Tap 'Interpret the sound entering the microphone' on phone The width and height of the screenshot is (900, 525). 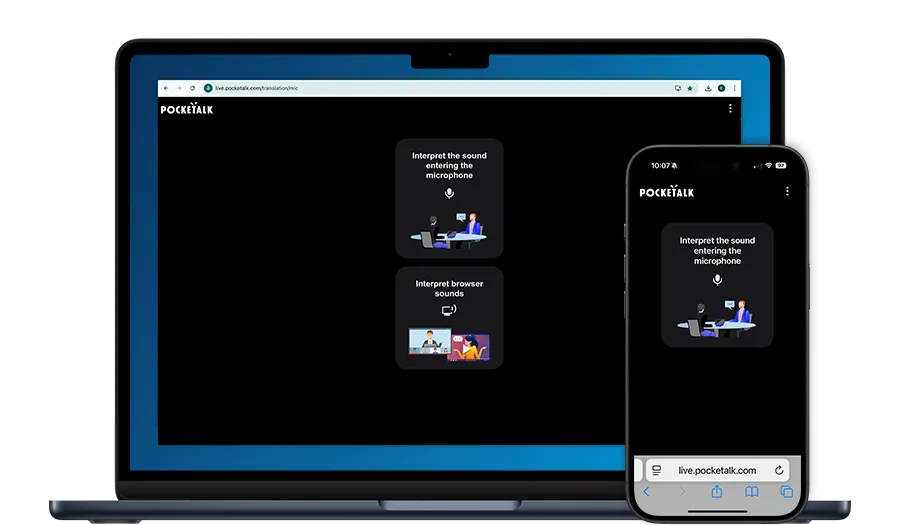717,285
